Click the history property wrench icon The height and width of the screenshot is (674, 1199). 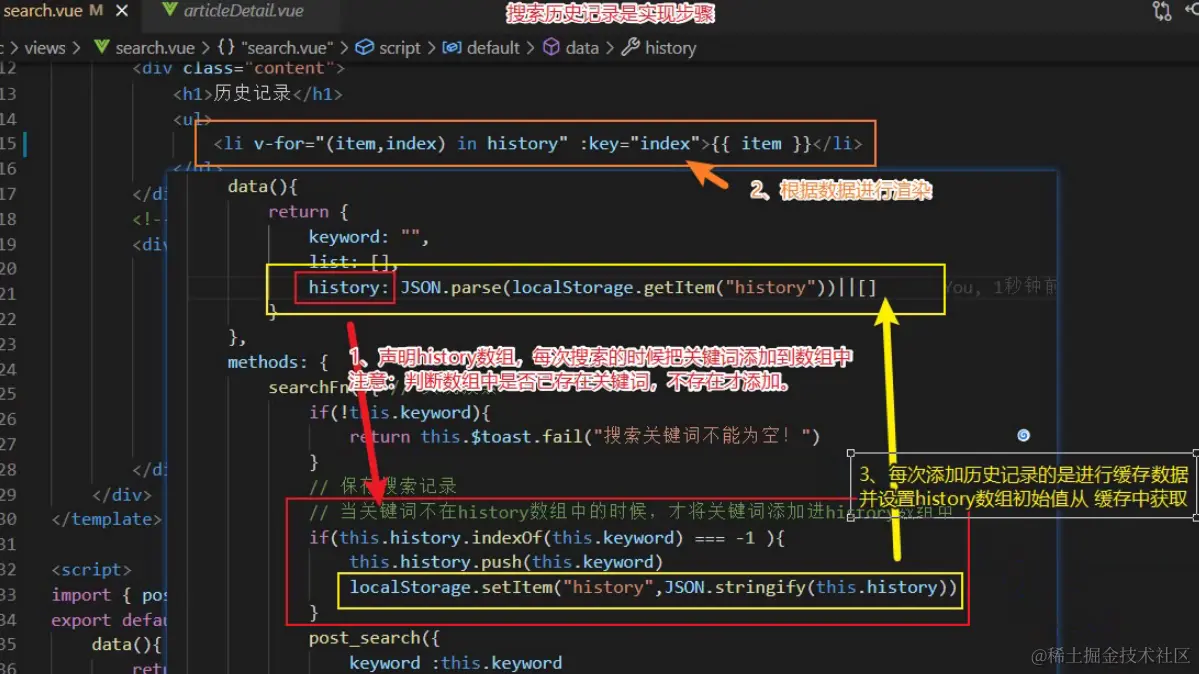pos(630,47)
